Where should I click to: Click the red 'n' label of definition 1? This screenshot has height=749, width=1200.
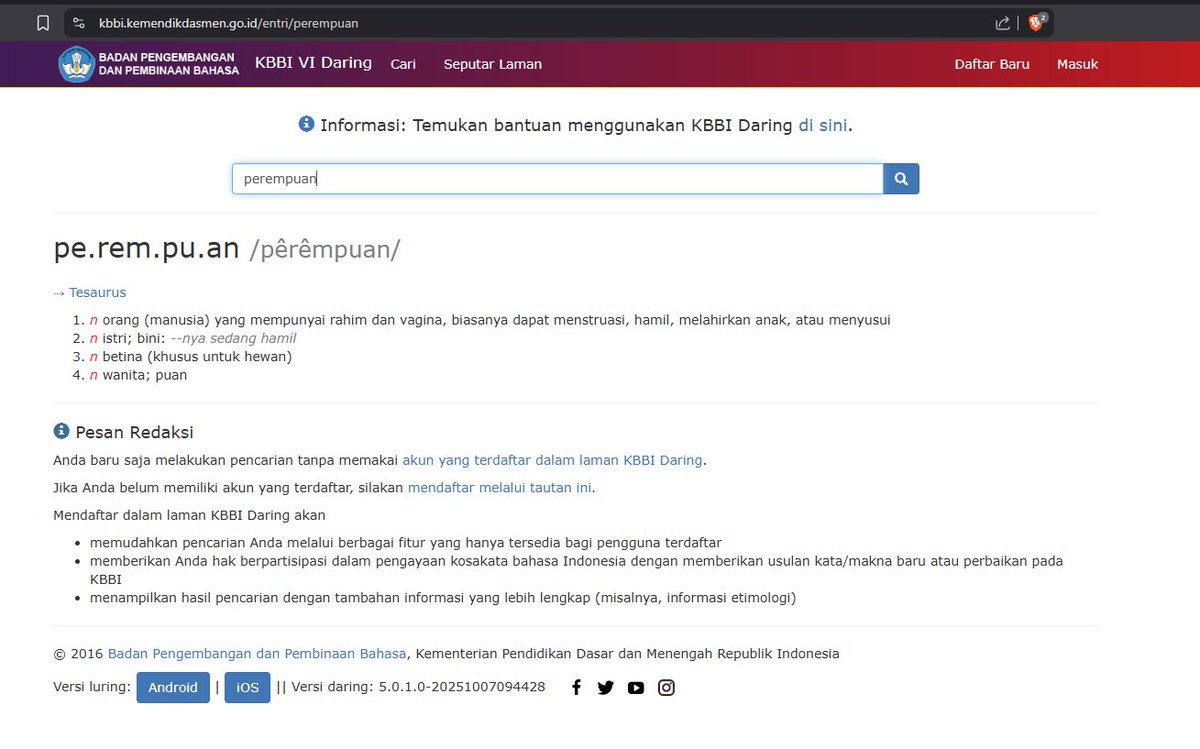(93, 321)
